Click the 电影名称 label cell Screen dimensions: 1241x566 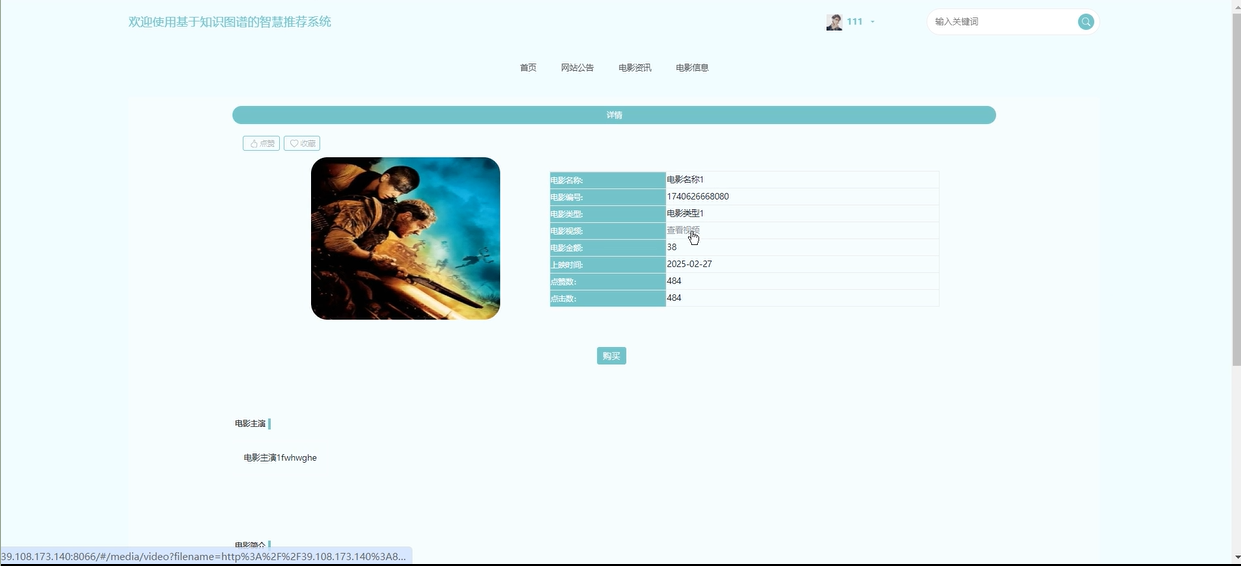(607, 180)
